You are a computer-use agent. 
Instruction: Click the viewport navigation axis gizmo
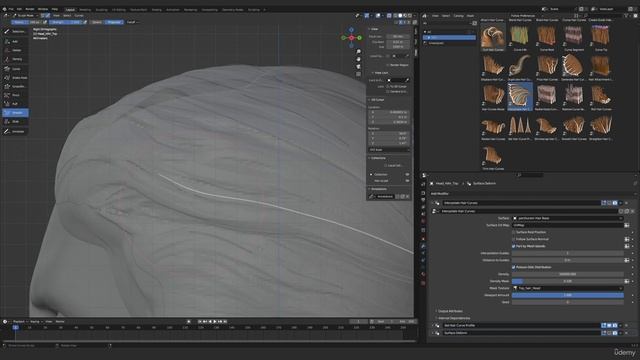click(351, 38)
